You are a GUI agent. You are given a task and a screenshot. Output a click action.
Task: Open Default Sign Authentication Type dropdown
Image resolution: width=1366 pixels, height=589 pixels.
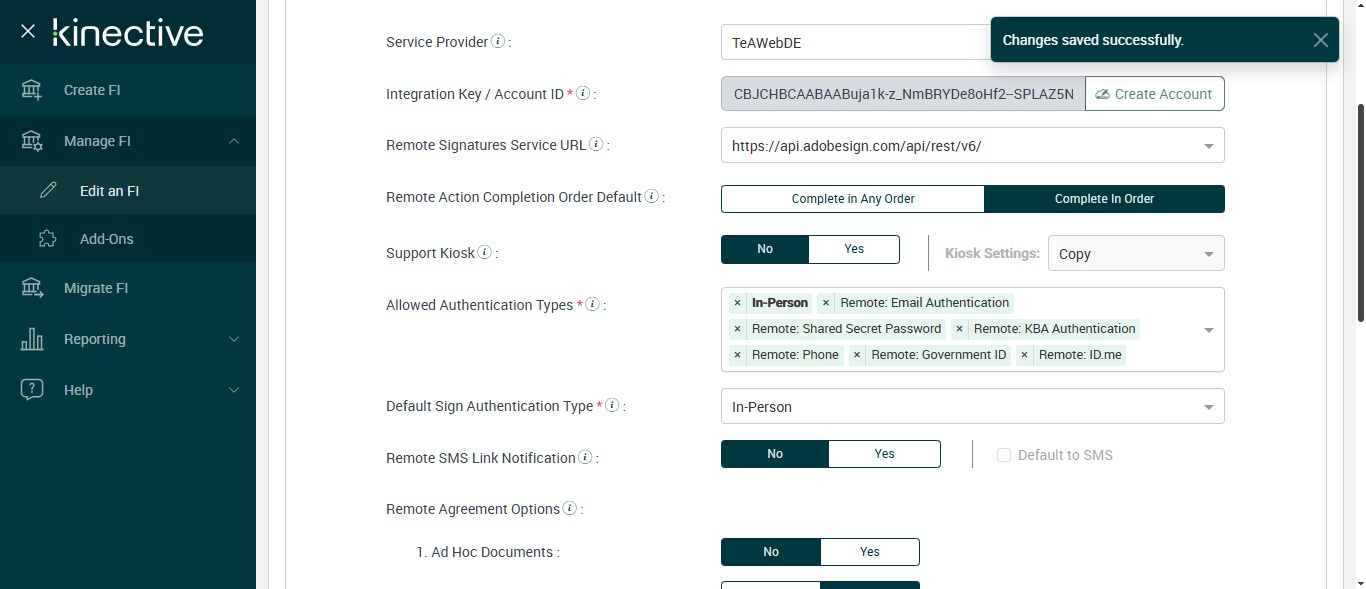[1208, 407]
